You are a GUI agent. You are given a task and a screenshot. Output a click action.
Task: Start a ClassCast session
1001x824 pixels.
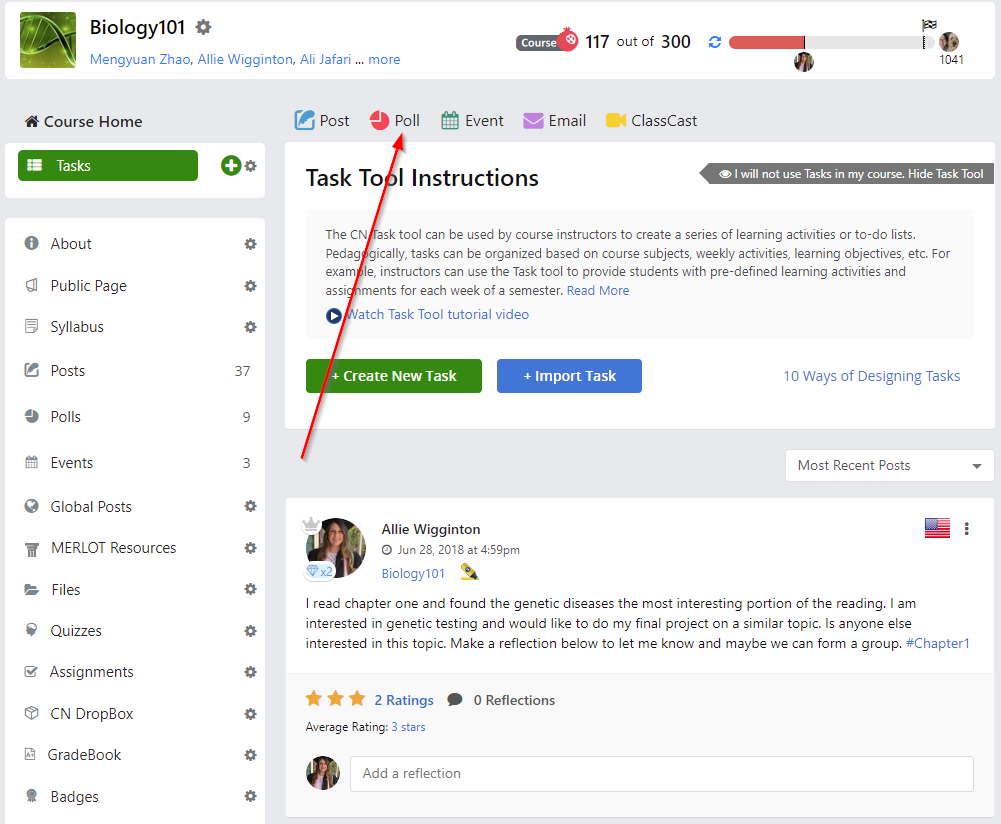651,121
